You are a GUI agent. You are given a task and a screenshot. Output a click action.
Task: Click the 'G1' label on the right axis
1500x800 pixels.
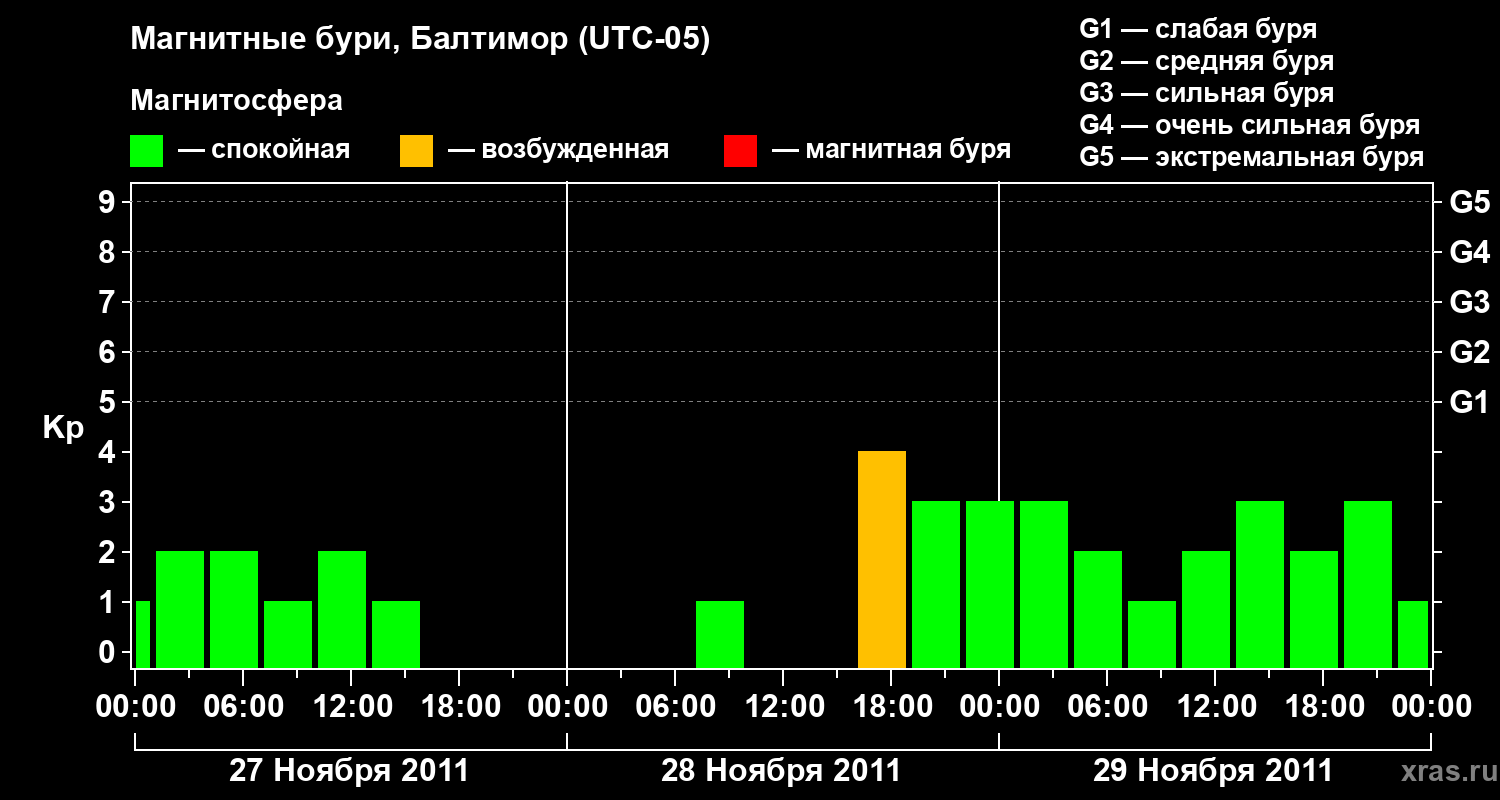pyautogui.click(x=1469, y=402)
